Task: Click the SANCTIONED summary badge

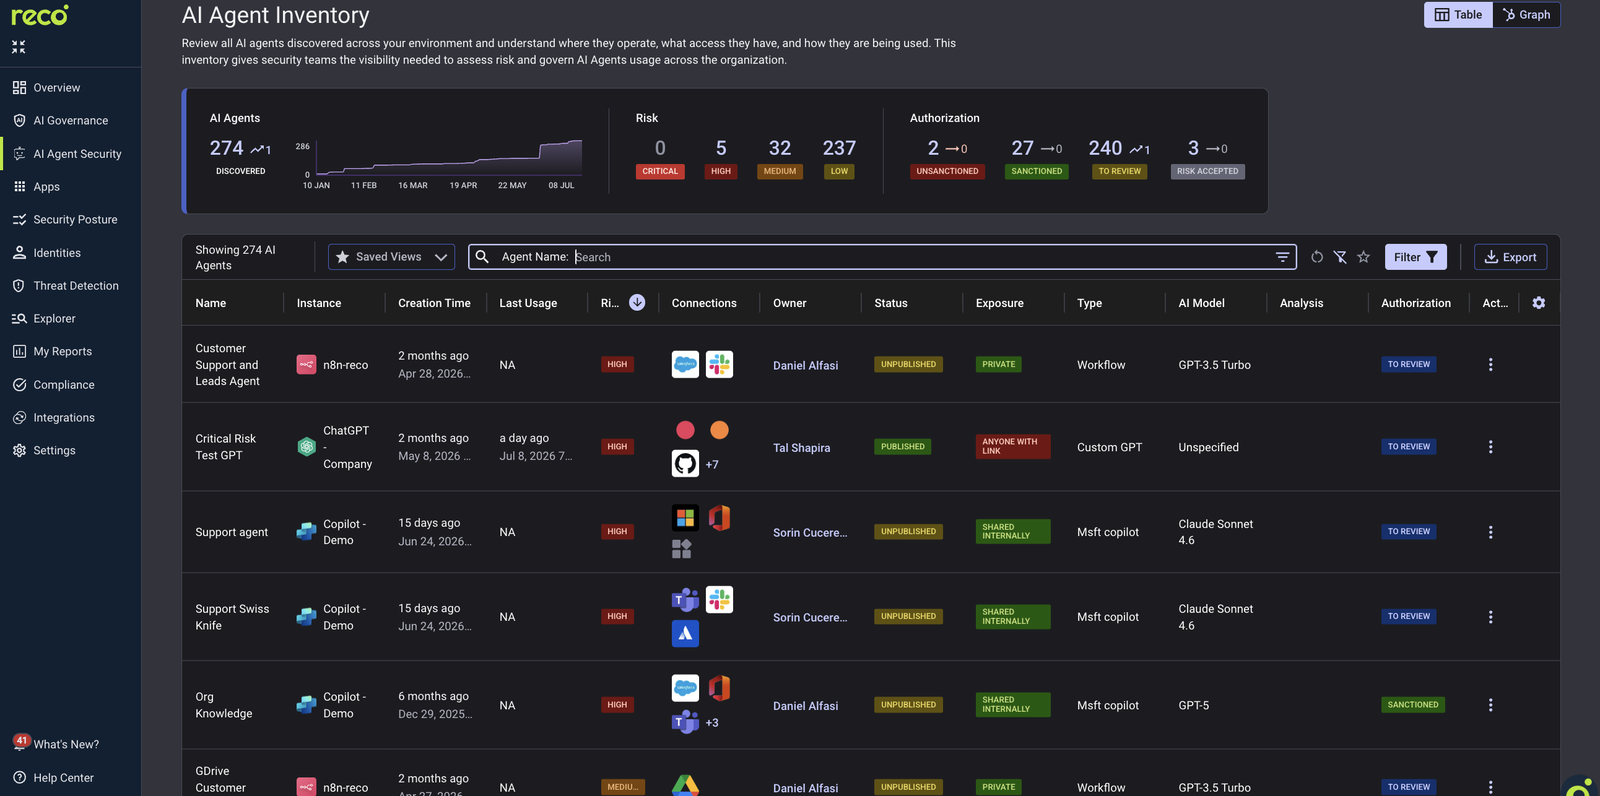Action: click(x=1037, y=171)
